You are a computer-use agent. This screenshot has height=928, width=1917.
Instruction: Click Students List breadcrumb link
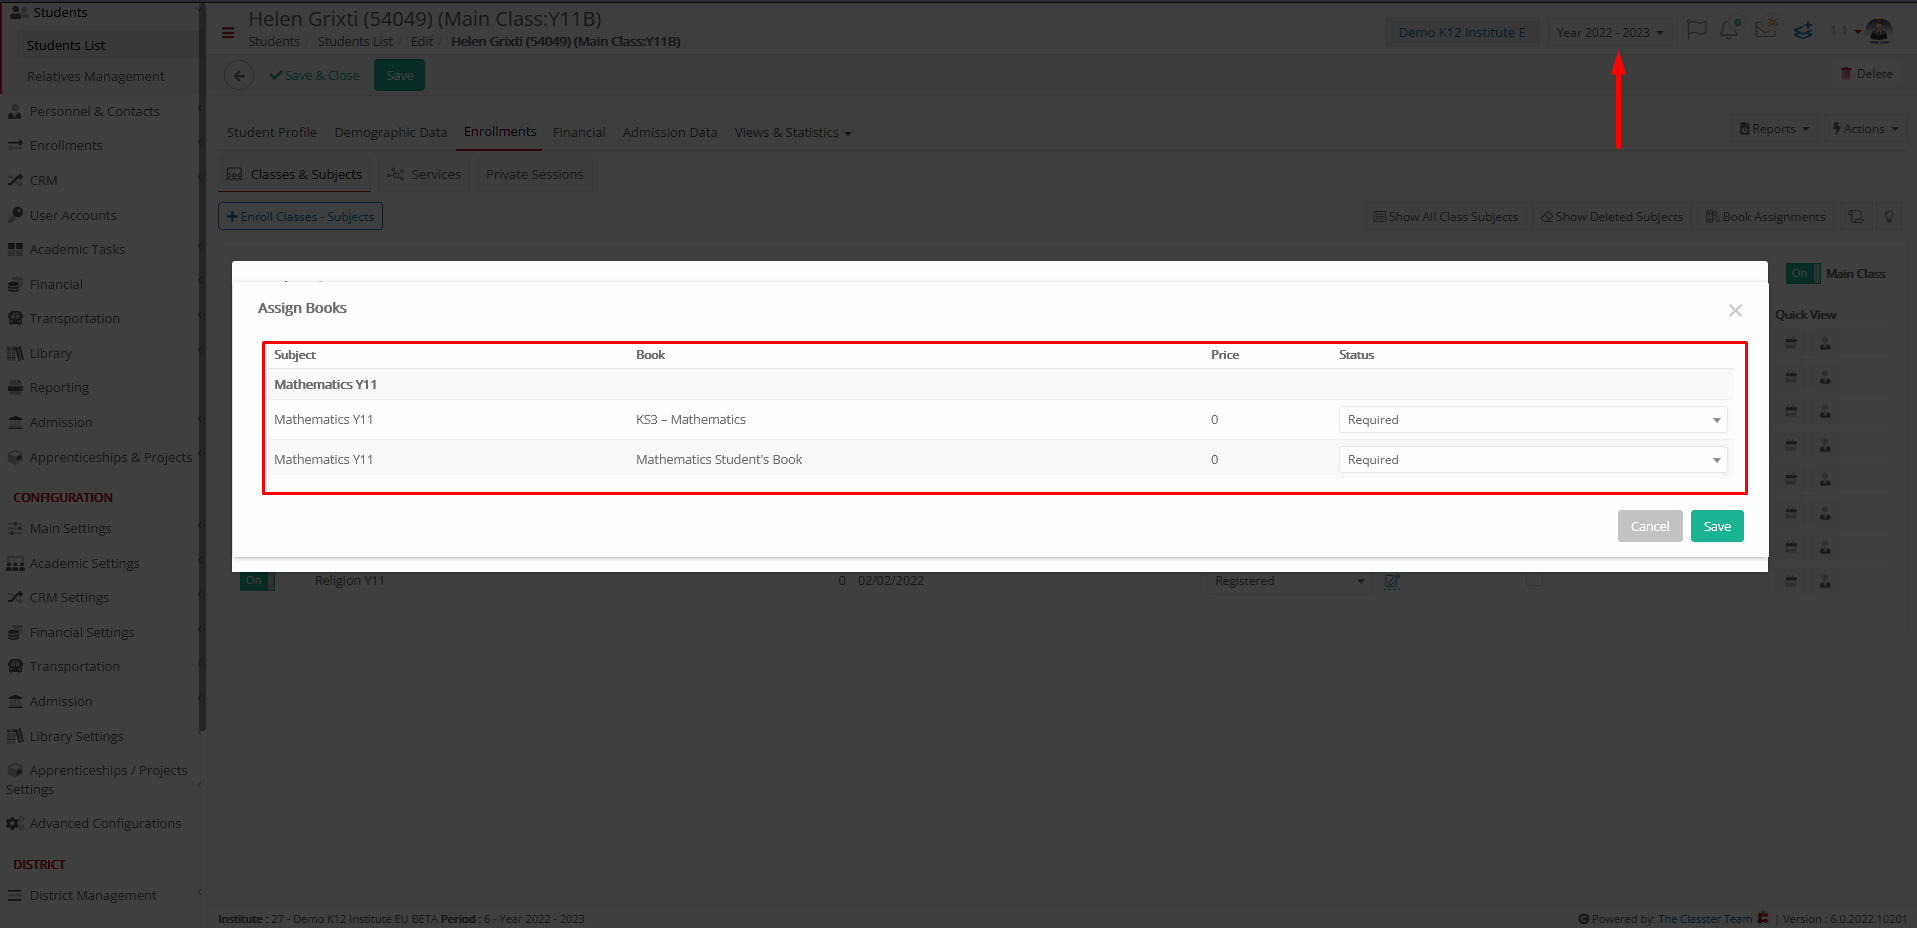(355, 41)
